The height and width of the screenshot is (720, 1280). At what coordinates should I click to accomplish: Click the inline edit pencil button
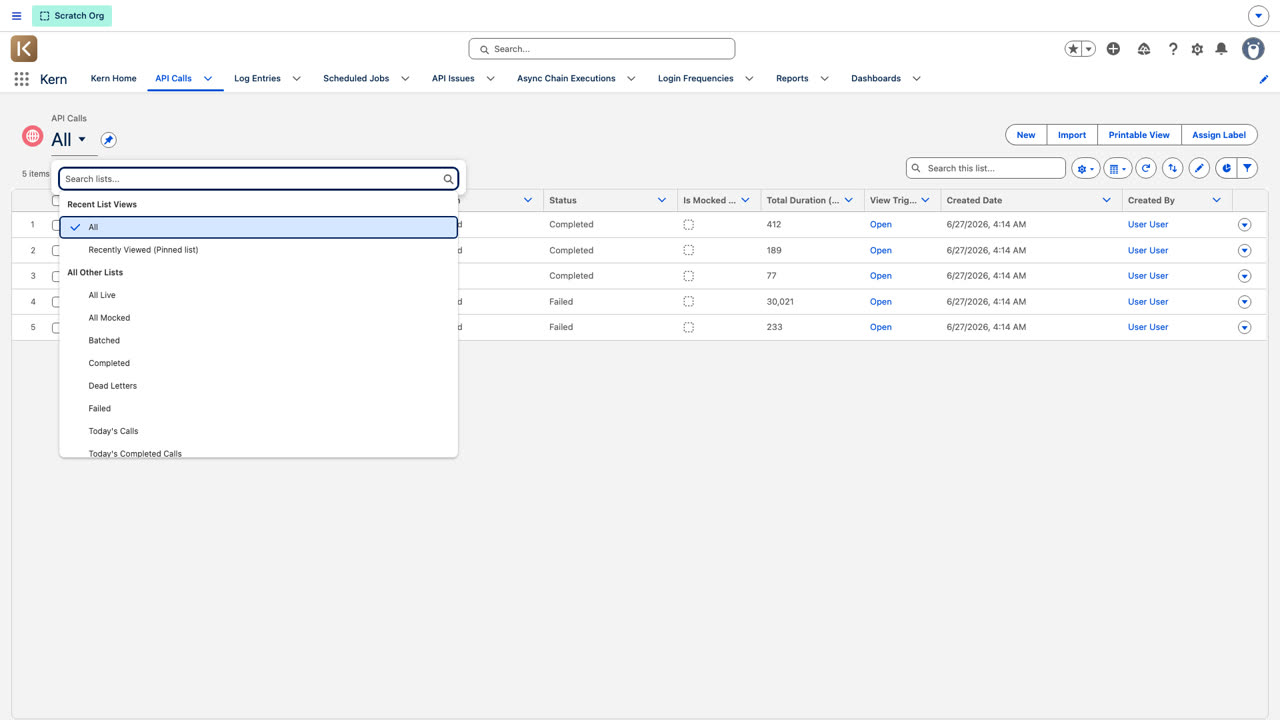[x=1199, y=168]
